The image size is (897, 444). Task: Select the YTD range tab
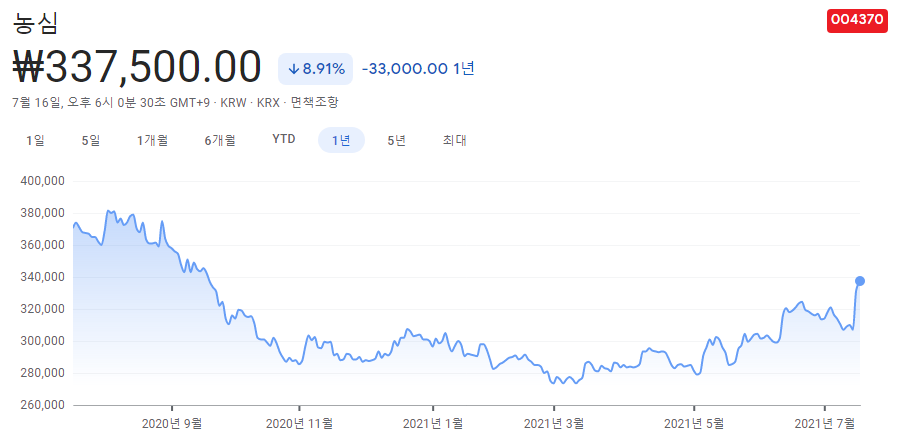284,140
